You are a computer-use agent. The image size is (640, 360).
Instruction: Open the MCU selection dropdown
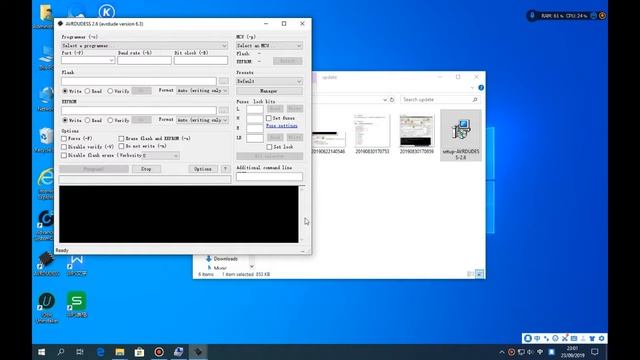(x=269, y=46)
